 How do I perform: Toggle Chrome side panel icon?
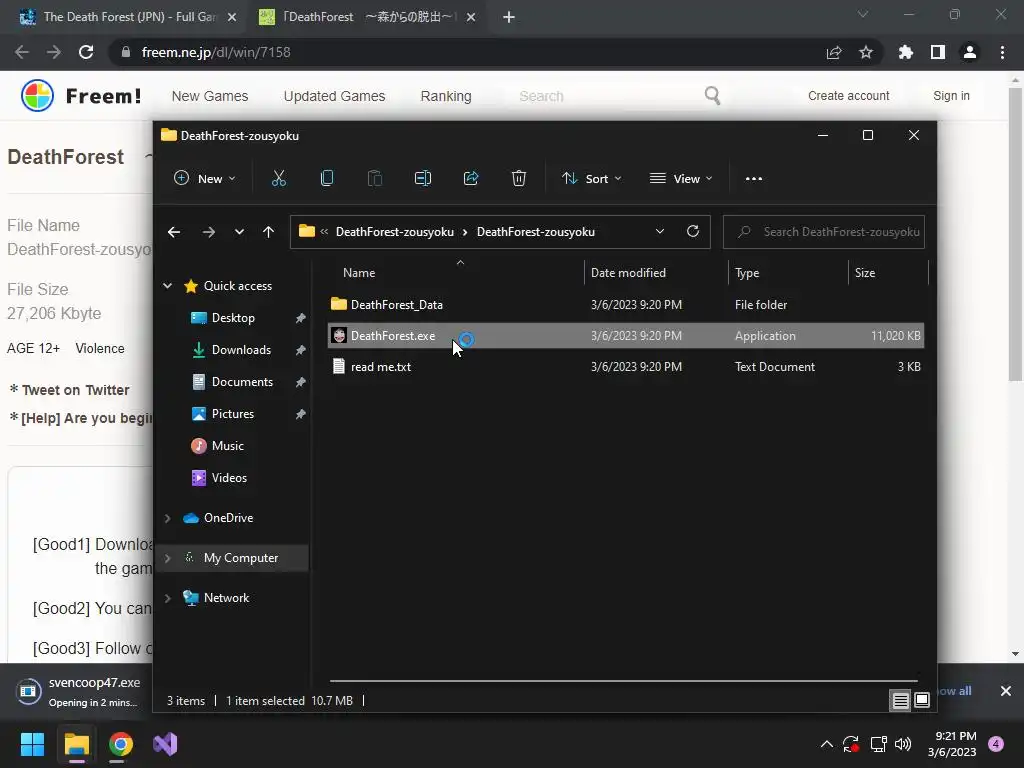click(938, 52)
